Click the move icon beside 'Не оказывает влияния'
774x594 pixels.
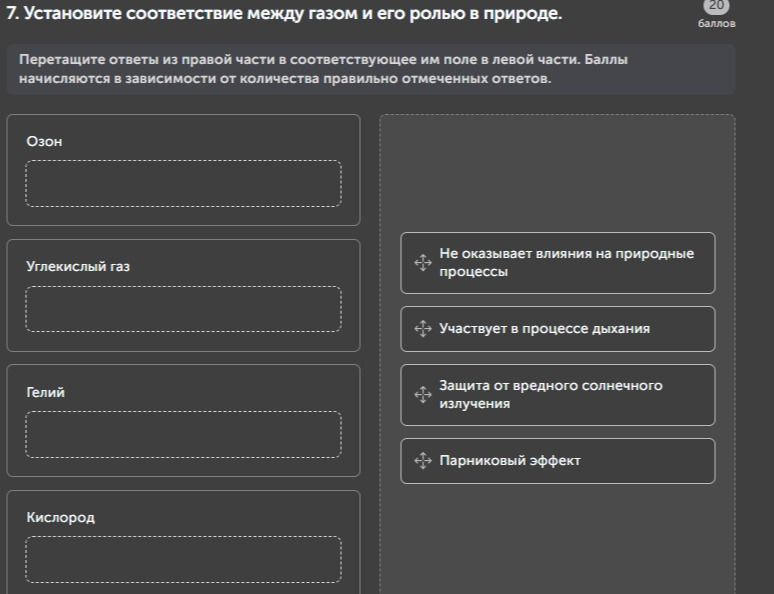click(423, 263)
